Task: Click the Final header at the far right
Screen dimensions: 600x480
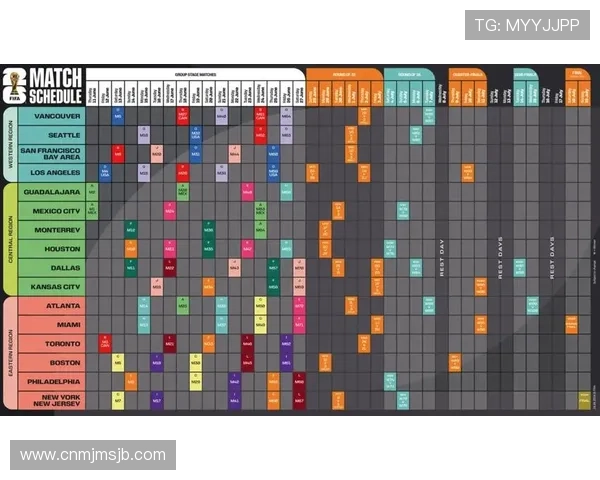Action: click(x=577, y=74)
